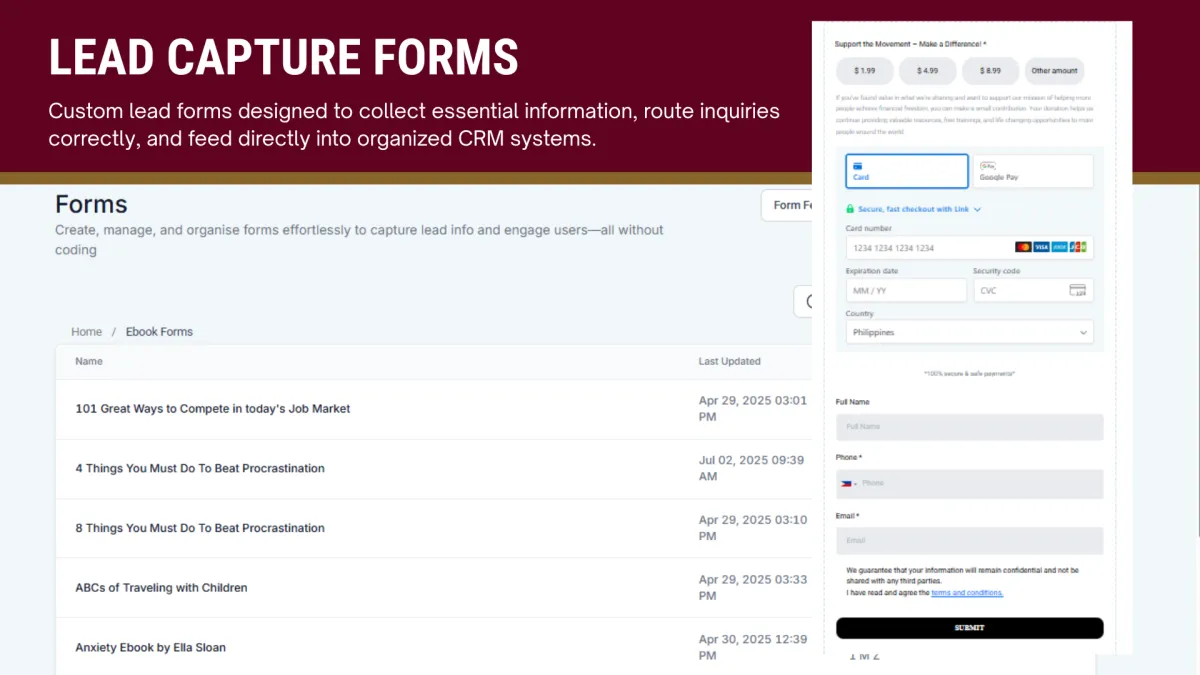The width and height of the screenshot is (1200, 675).
Task: Choose the Google Pay icon option
Action: (x=988, y=166)
